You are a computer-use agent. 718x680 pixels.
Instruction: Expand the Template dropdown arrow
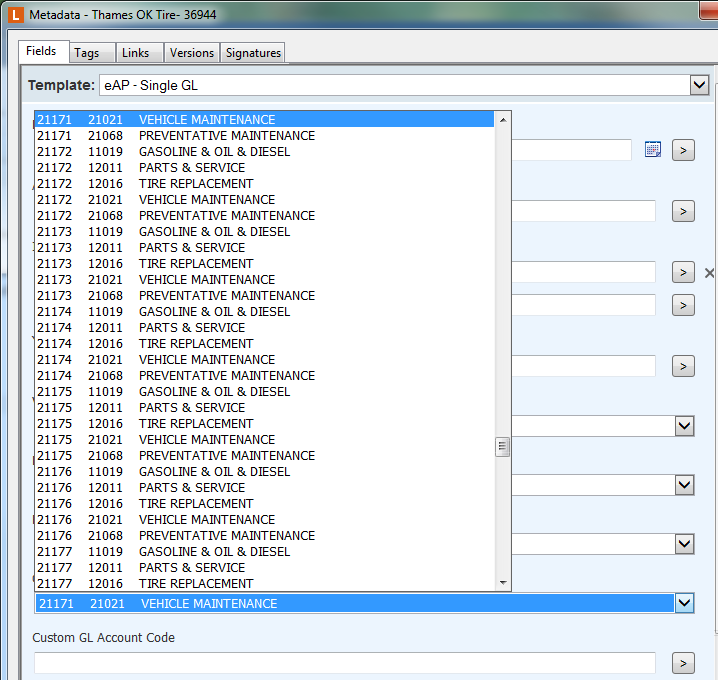[699, 85]
